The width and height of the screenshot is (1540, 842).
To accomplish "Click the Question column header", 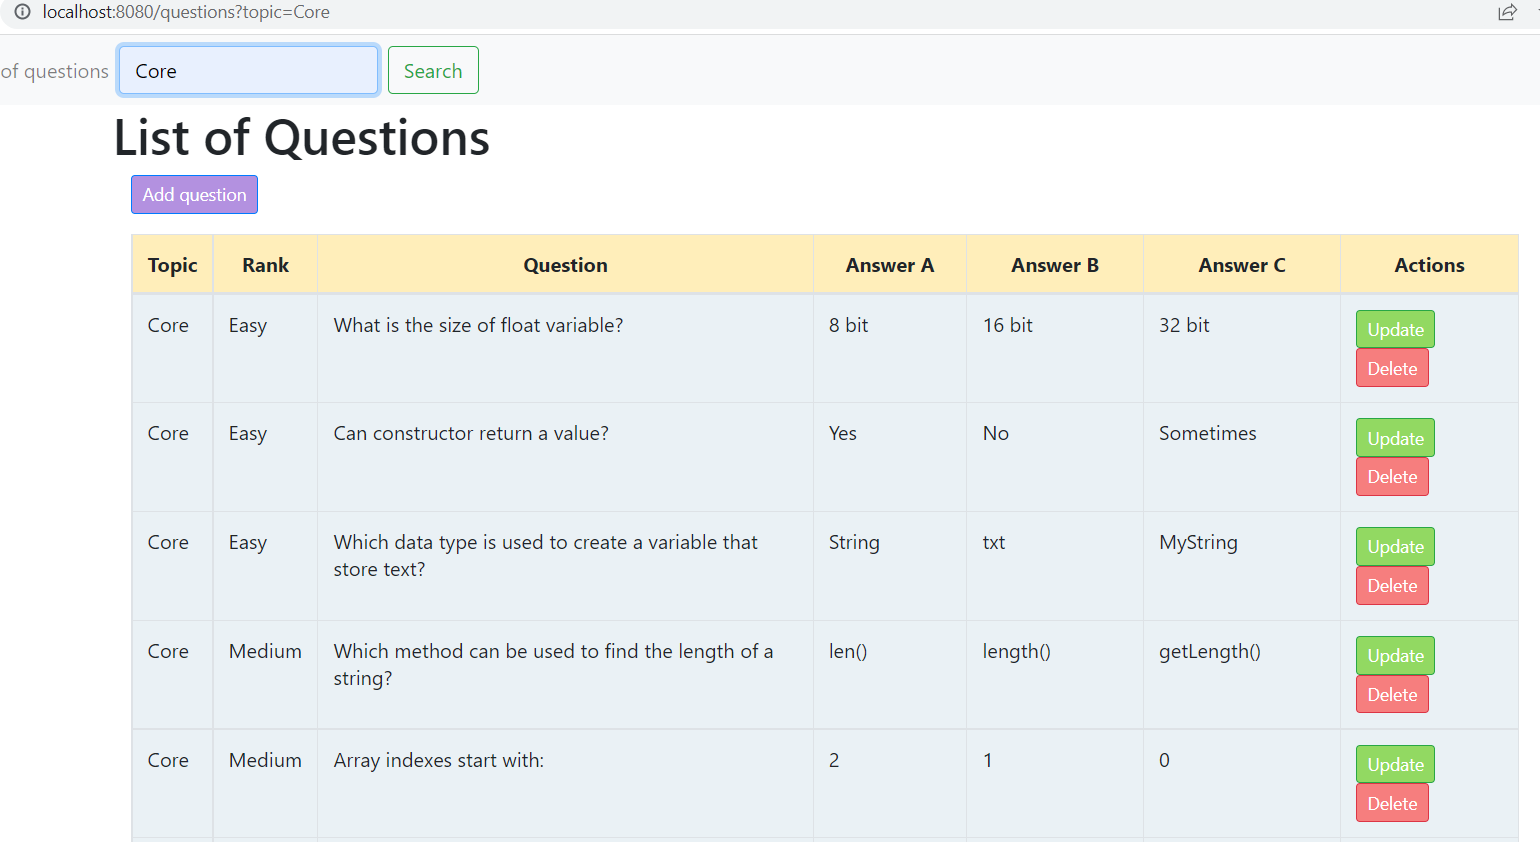I will coord(565,265).
